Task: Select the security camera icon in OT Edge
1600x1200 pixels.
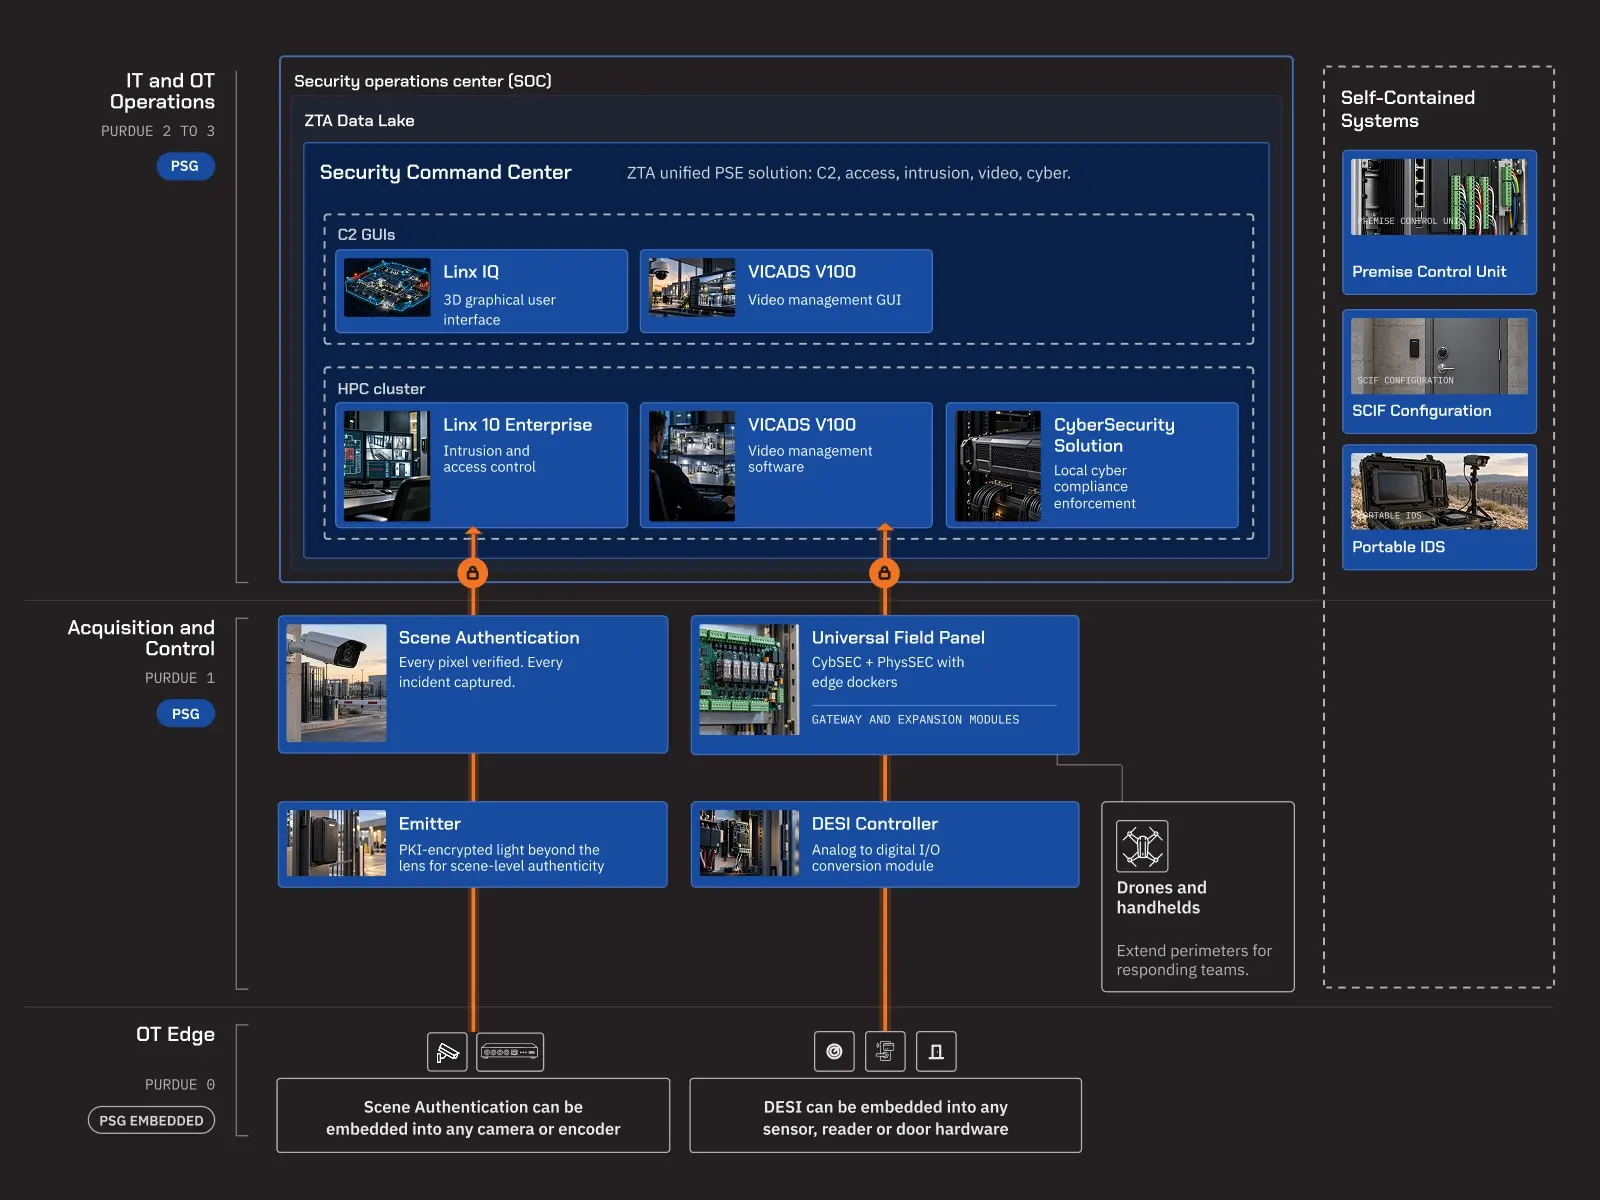Action: (x=447, y=1052)
